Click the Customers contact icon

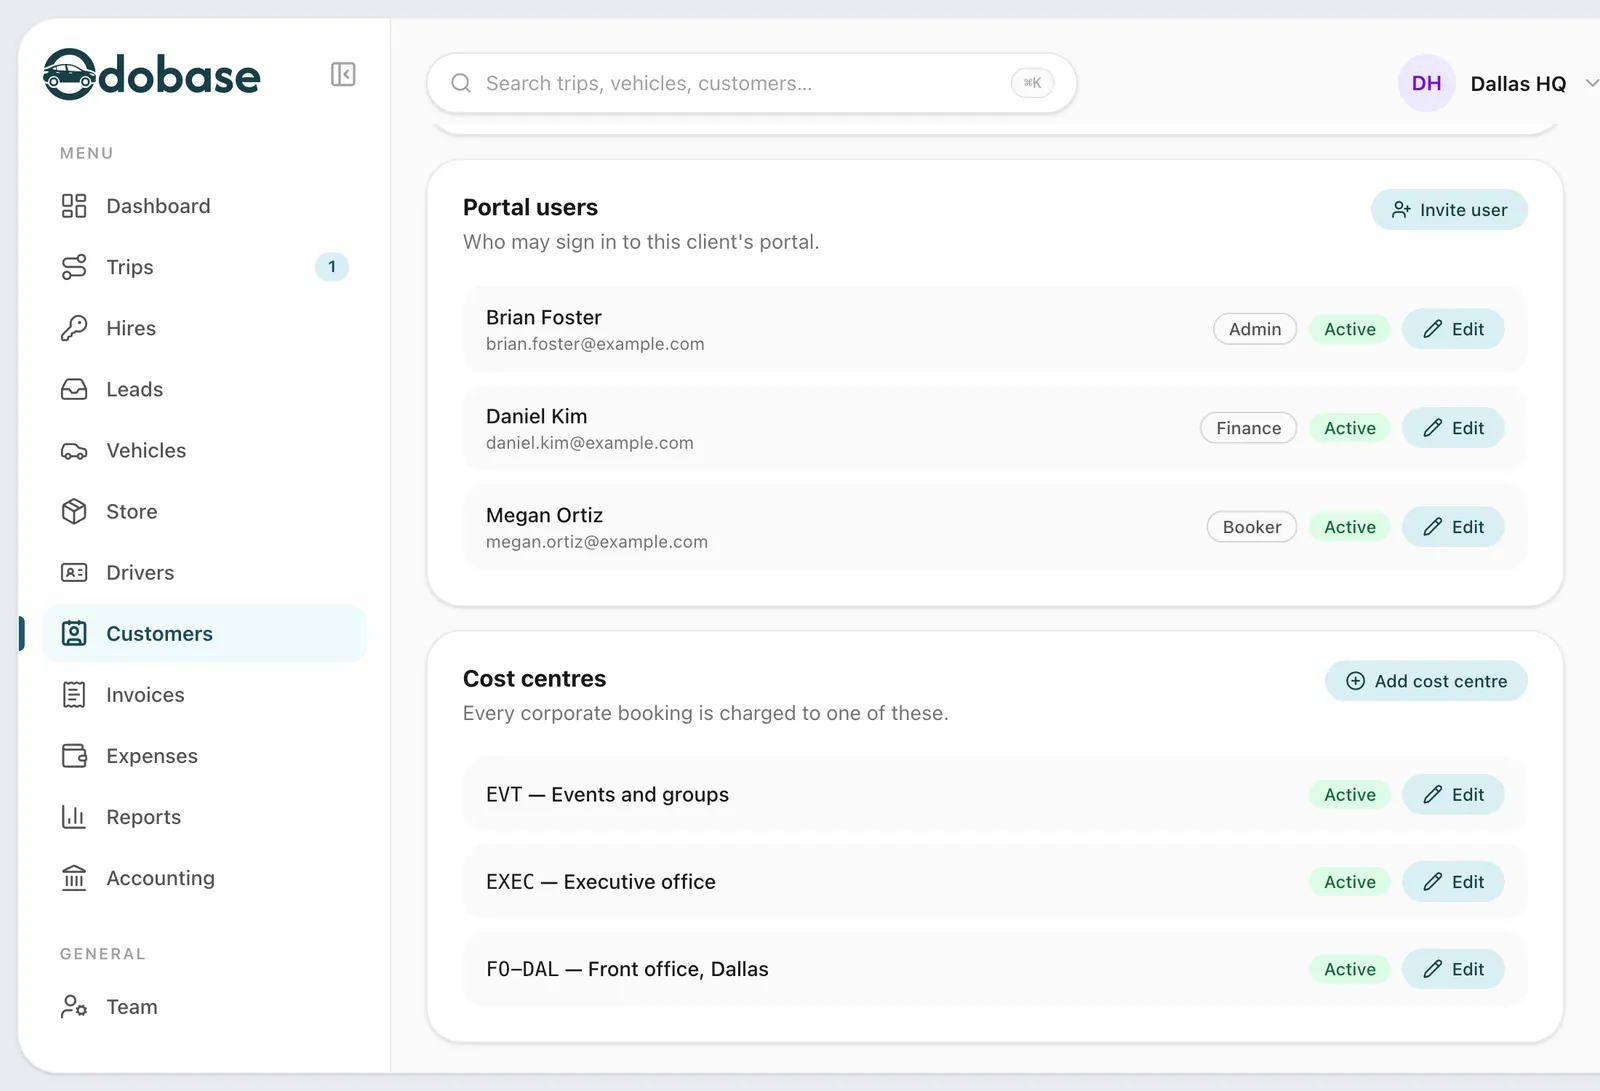click(74, 633)
